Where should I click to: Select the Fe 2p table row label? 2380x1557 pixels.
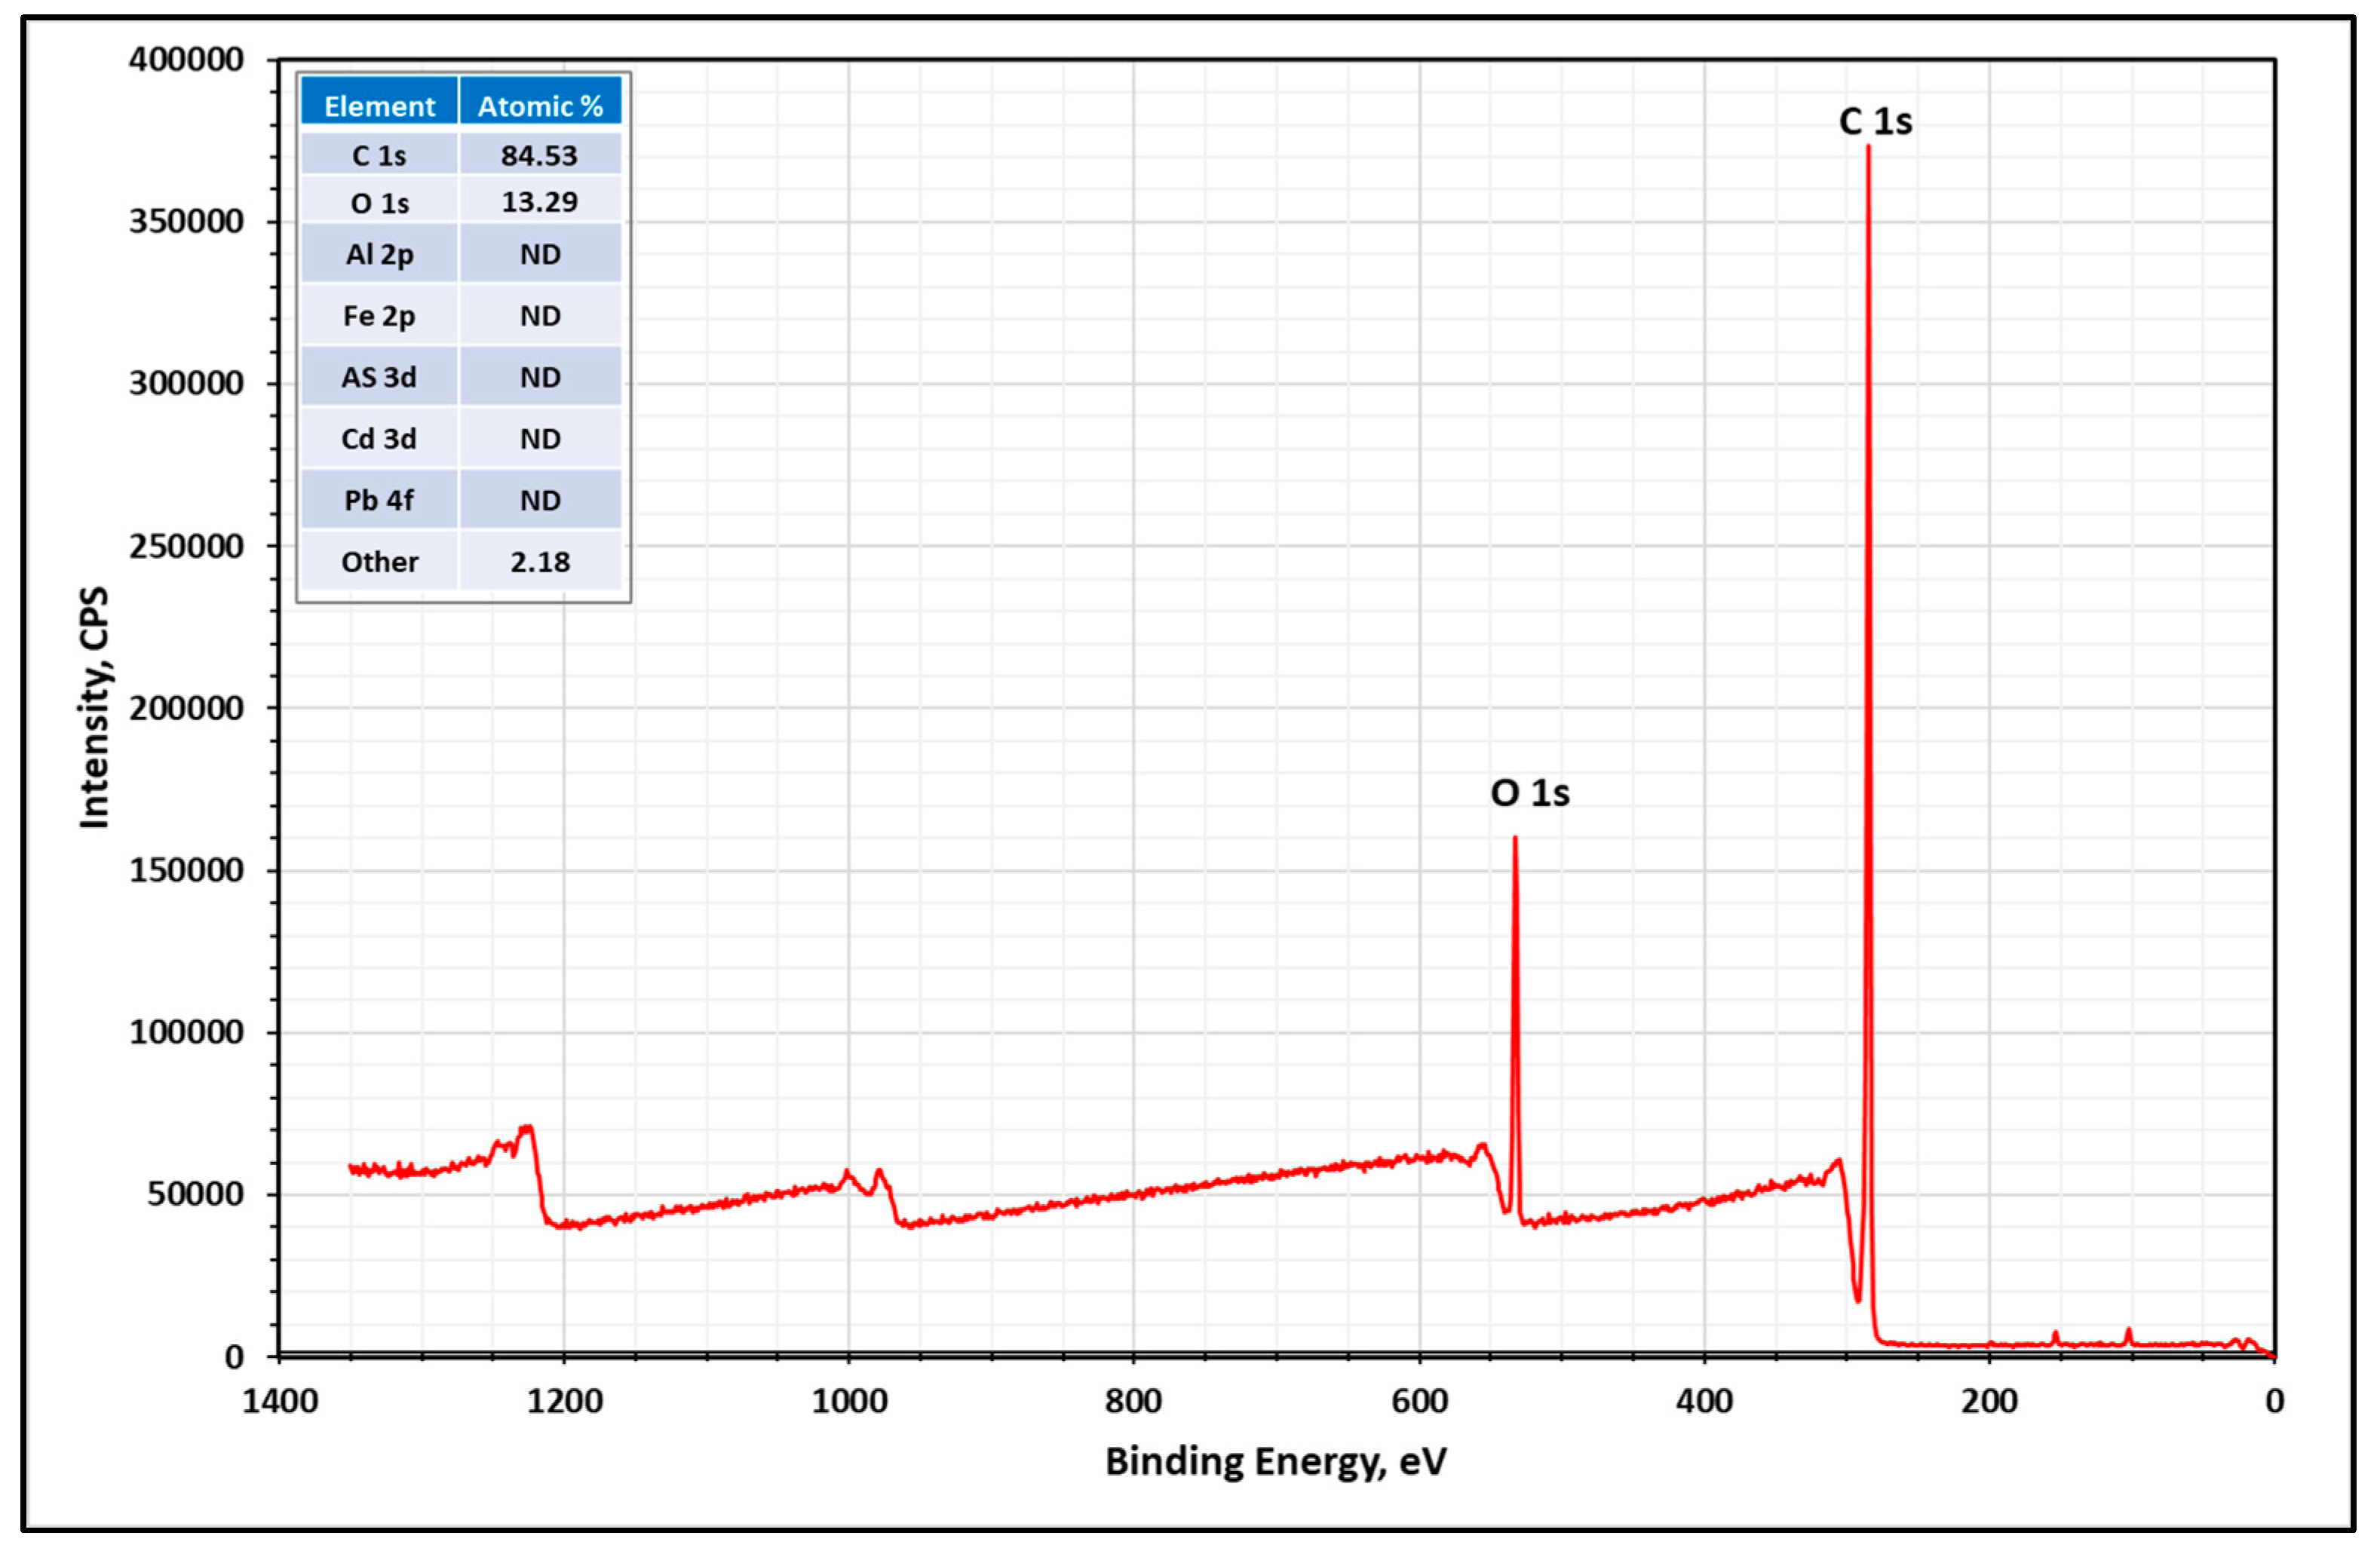[x=380, y=316]
